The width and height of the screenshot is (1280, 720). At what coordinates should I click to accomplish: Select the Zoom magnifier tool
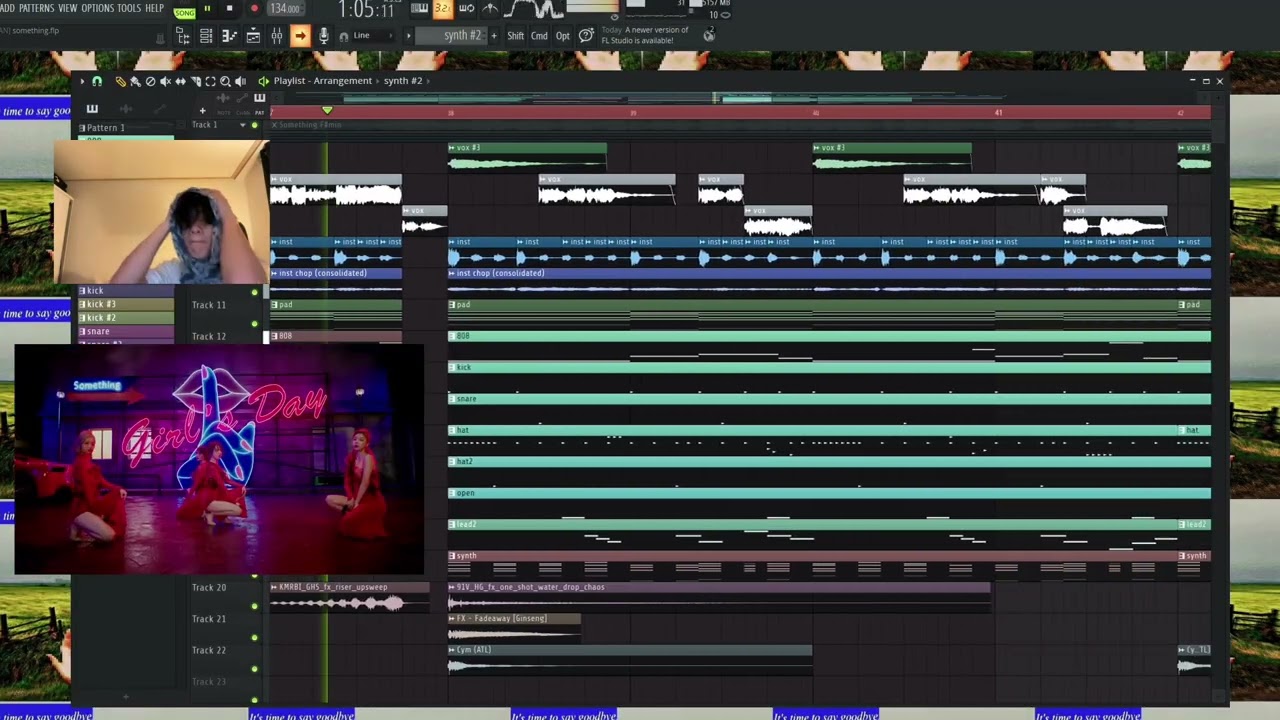[225, 81]
